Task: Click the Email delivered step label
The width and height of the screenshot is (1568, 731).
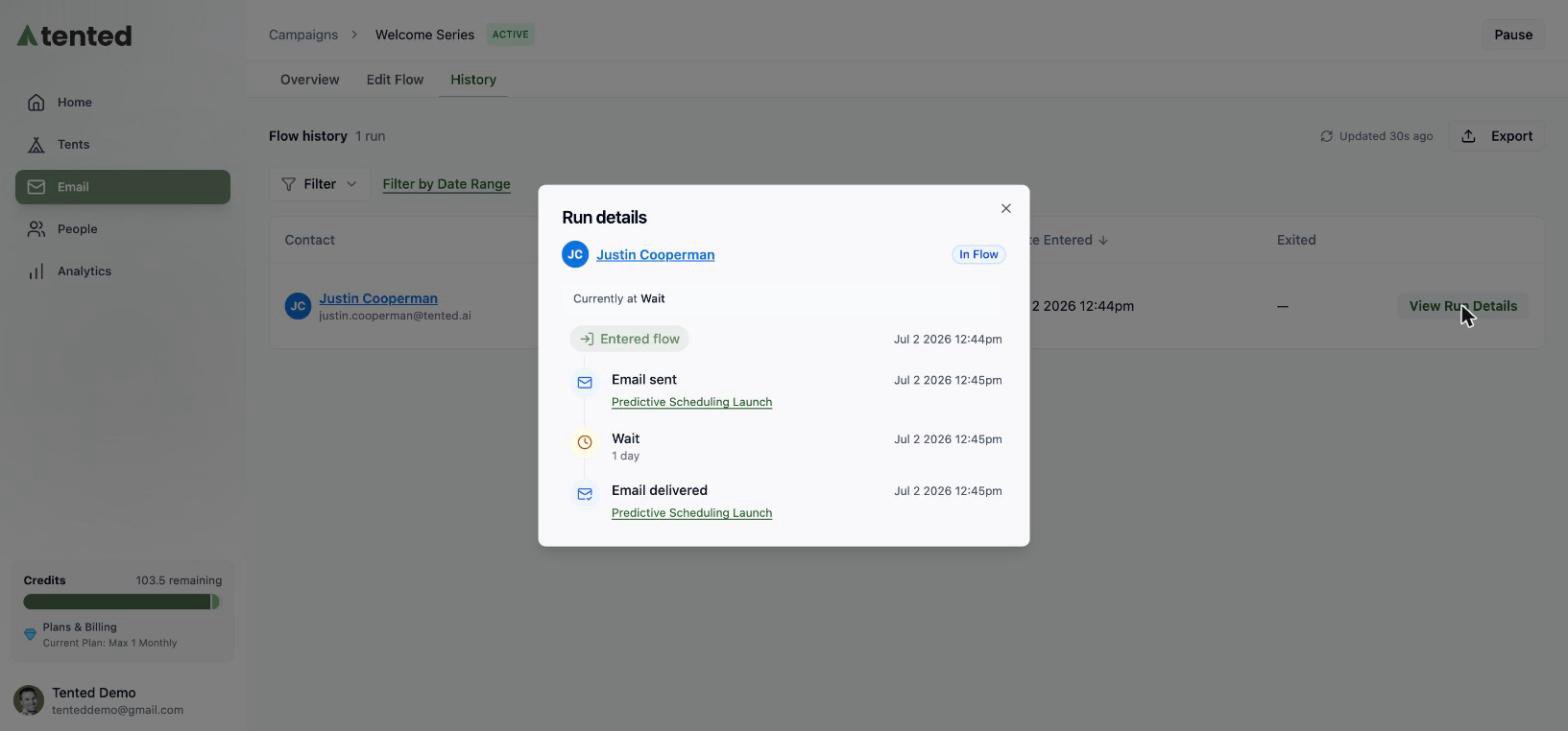Action: pos(660,490)
